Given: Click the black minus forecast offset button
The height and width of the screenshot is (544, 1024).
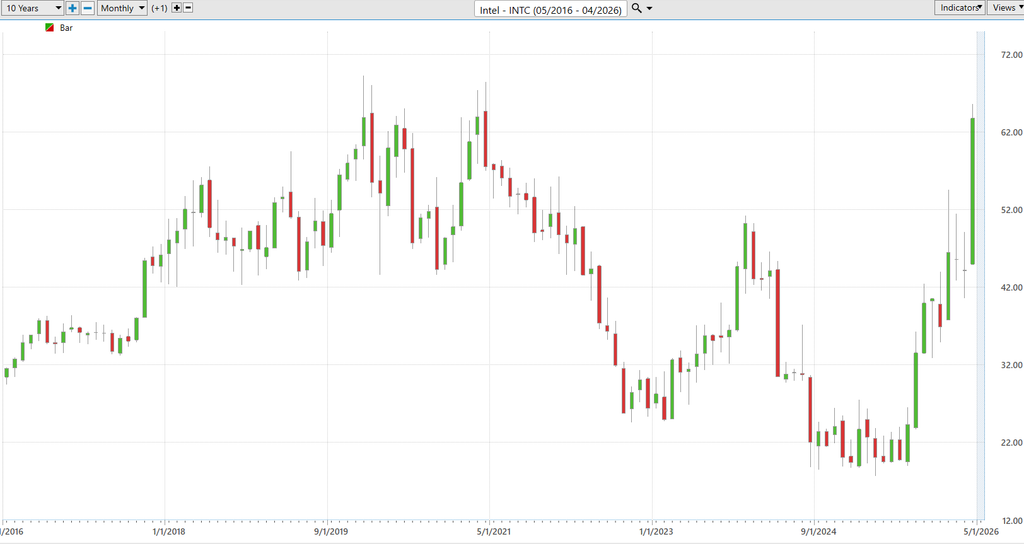Looking at the screenshot, I should [x=189, y=8].
